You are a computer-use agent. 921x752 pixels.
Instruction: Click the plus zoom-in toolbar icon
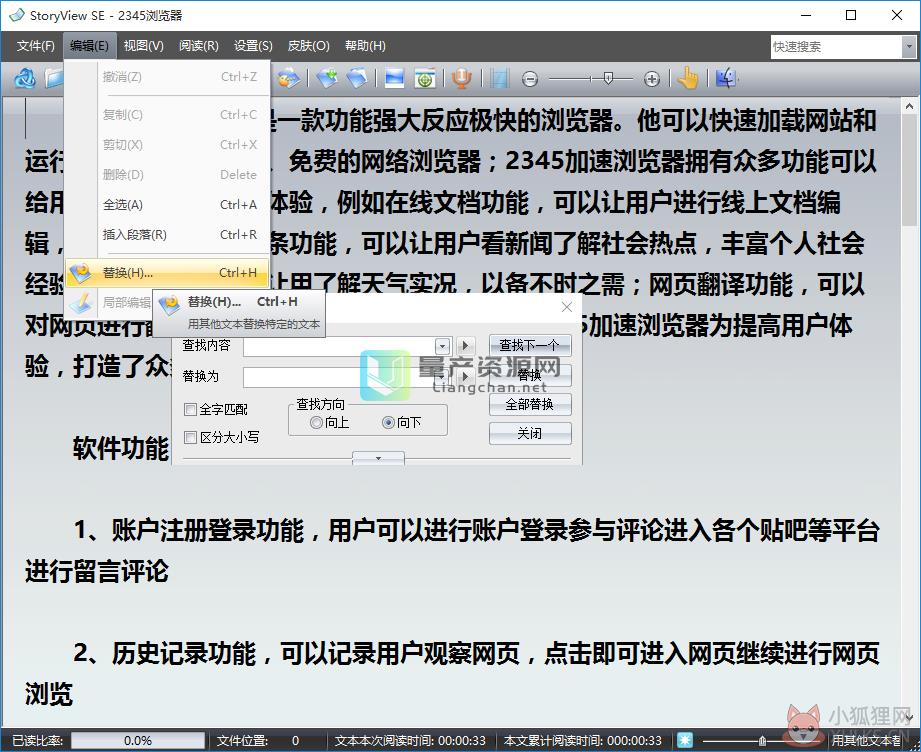651,79
